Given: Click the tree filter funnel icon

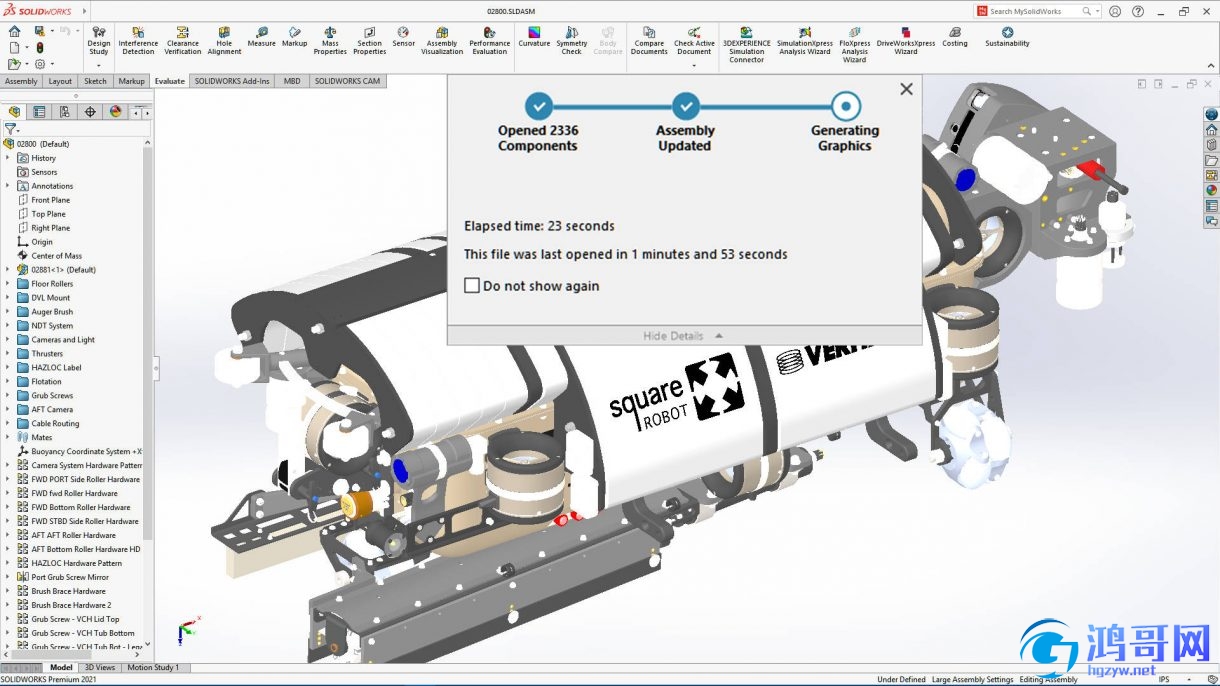Looking at the screenshot, I should click(10, 129).
